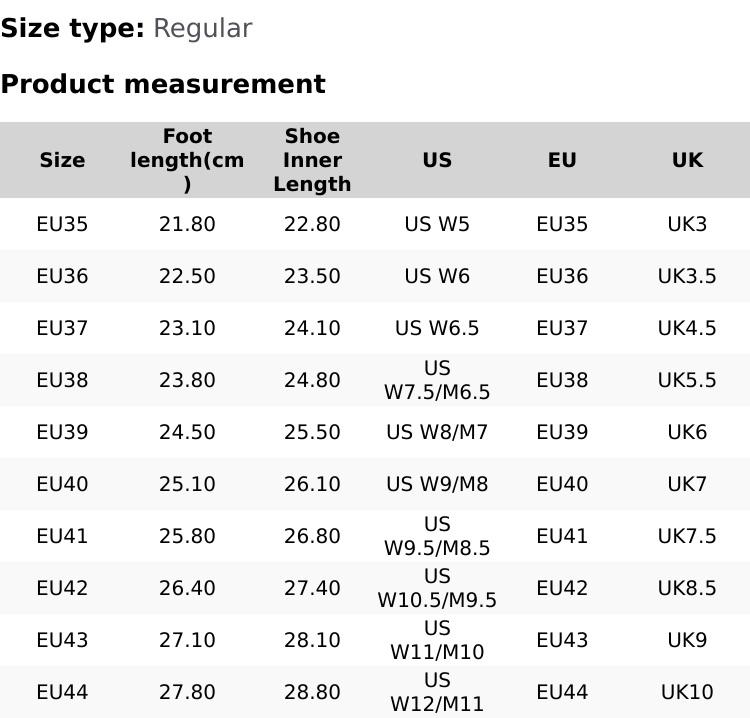Click the 26.40 foot length value
The image size is (750, 718).
[x=187, y=588]
